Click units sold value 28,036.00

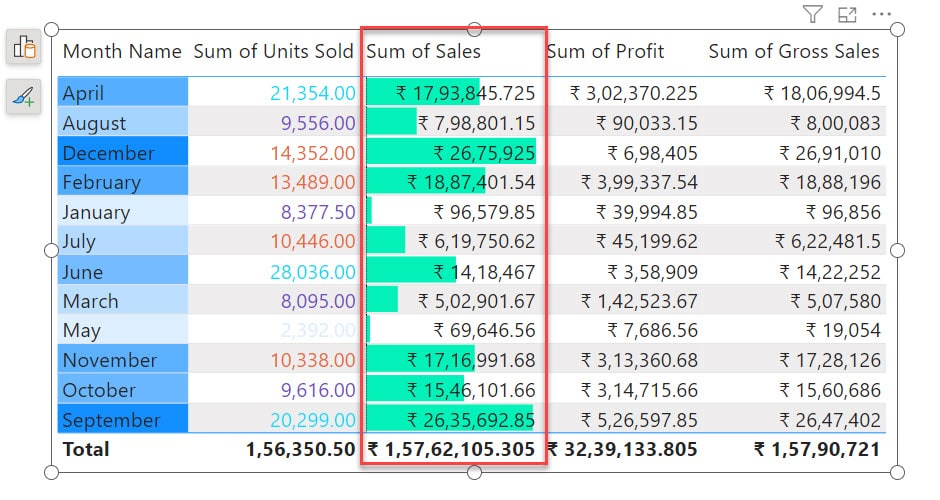pos(312,272)
